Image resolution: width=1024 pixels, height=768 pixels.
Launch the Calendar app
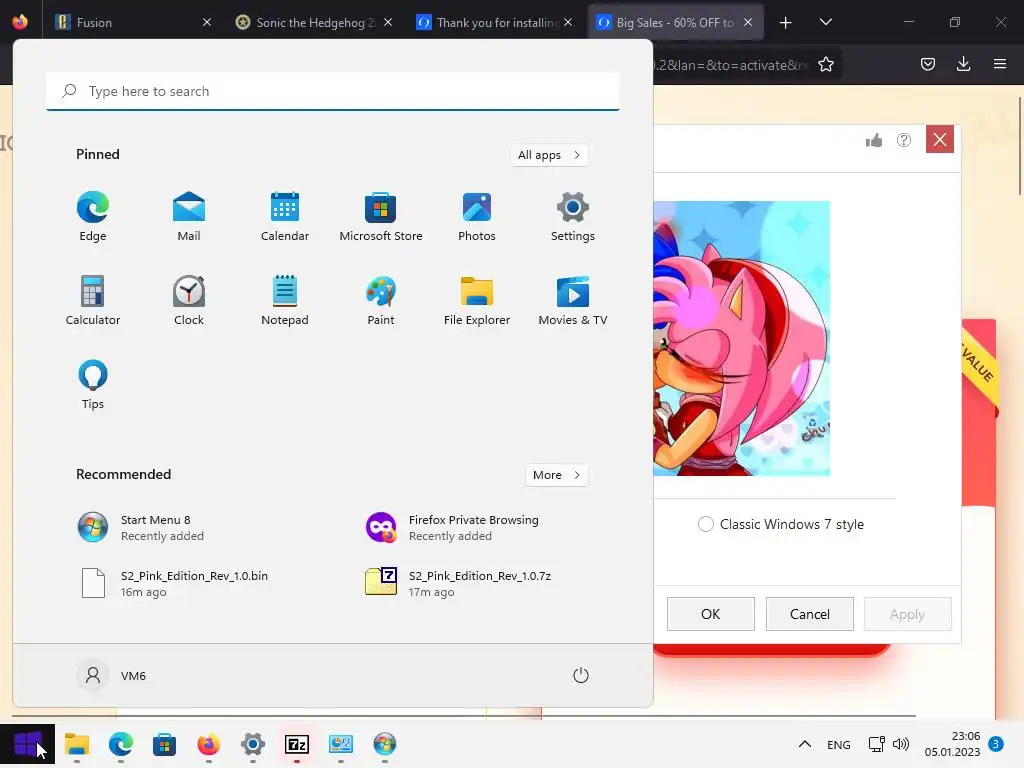point(285,217)
